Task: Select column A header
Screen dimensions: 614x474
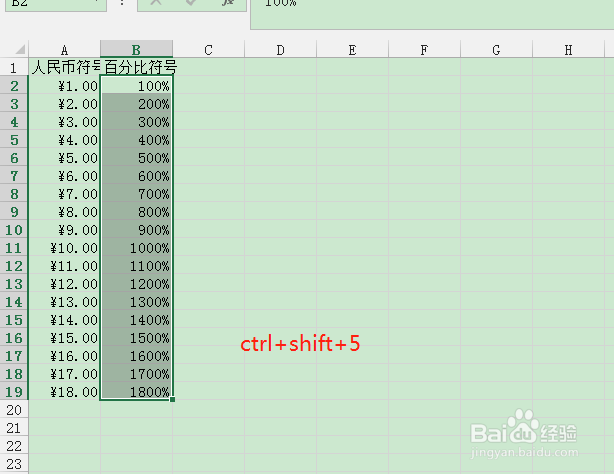Action: (64, 50)
